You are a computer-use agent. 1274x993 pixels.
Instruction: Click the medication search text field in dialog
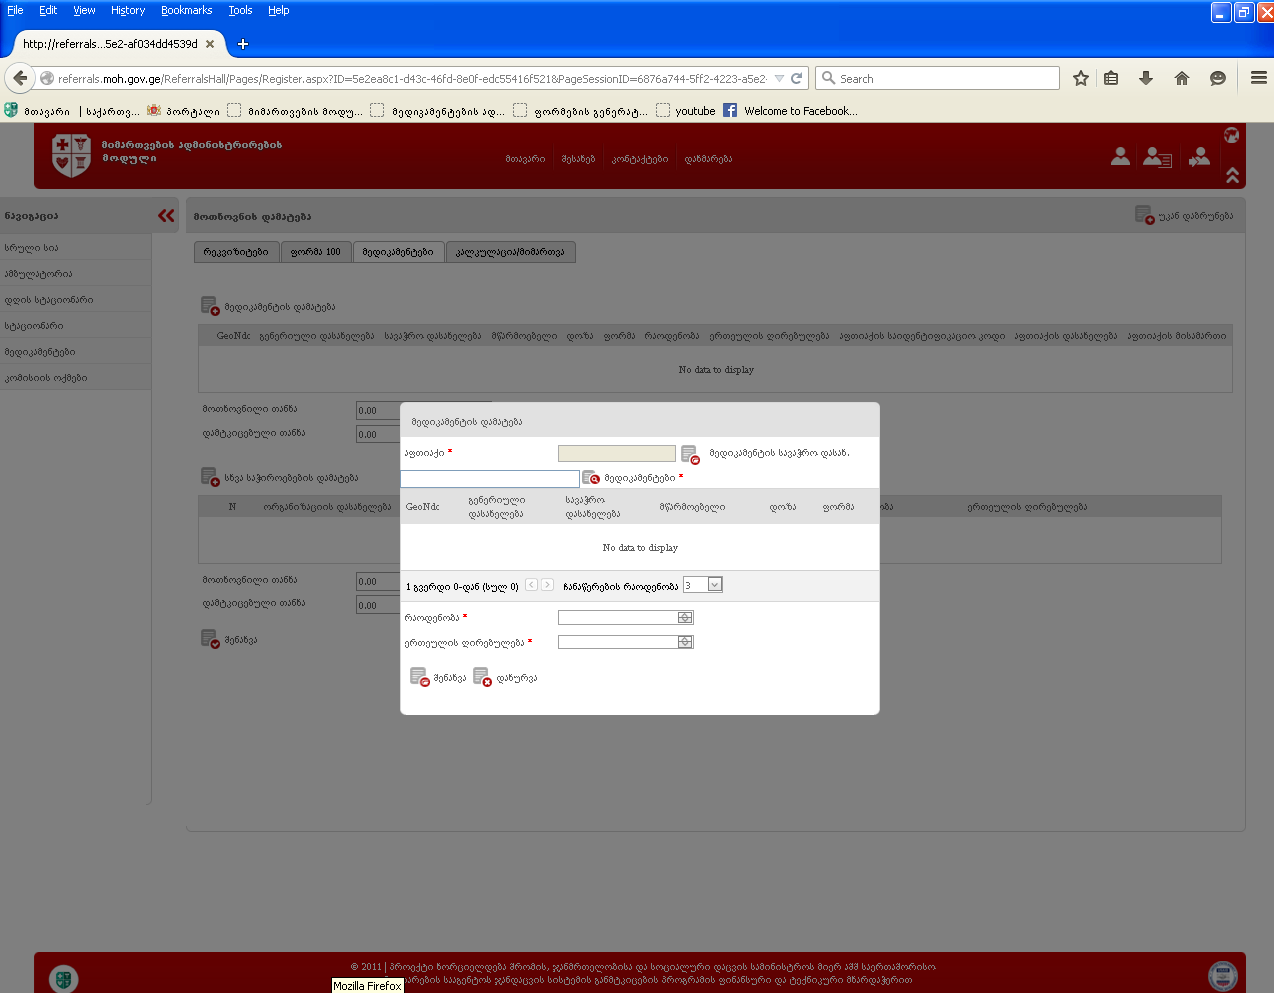490,479
